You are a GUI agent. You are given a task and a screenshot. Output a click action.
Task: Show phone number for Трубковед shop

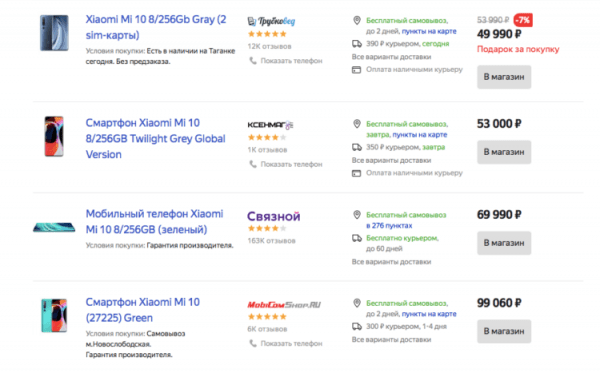point(285,61)
